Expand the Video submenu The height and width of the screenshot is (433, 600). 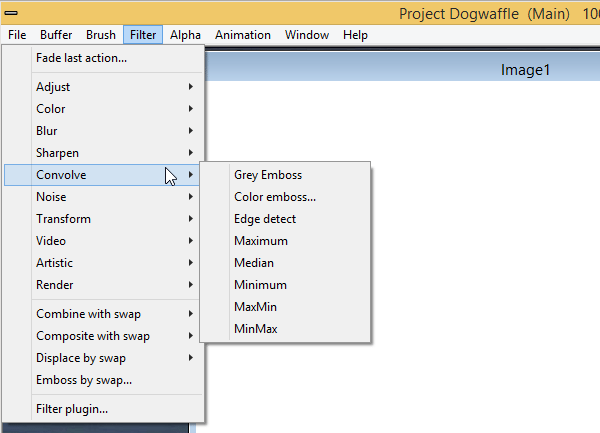point(103,241)
